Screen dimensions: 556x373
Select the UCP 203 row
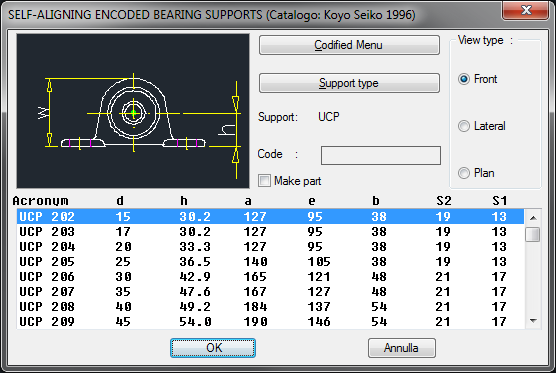click(x=270, y=232)
